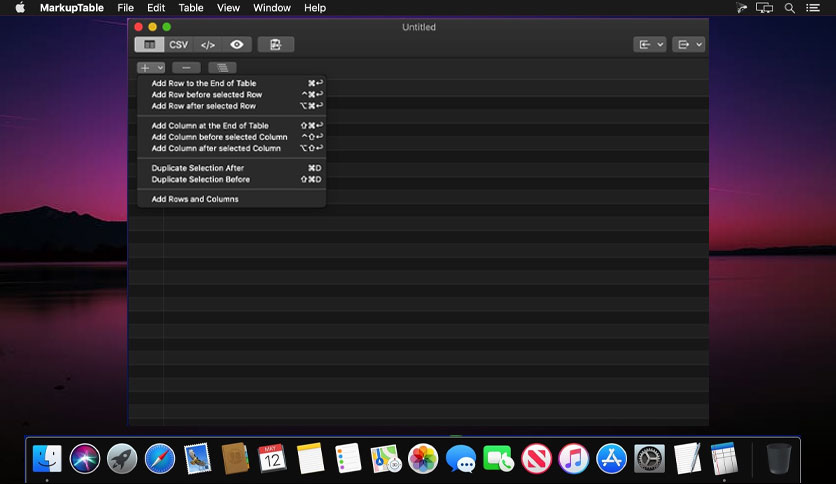The height and width of the screenshot is (484, 836).
Task: Click the convert table toolbar icon
Action: pyautogui.click(x=276, y=45)
